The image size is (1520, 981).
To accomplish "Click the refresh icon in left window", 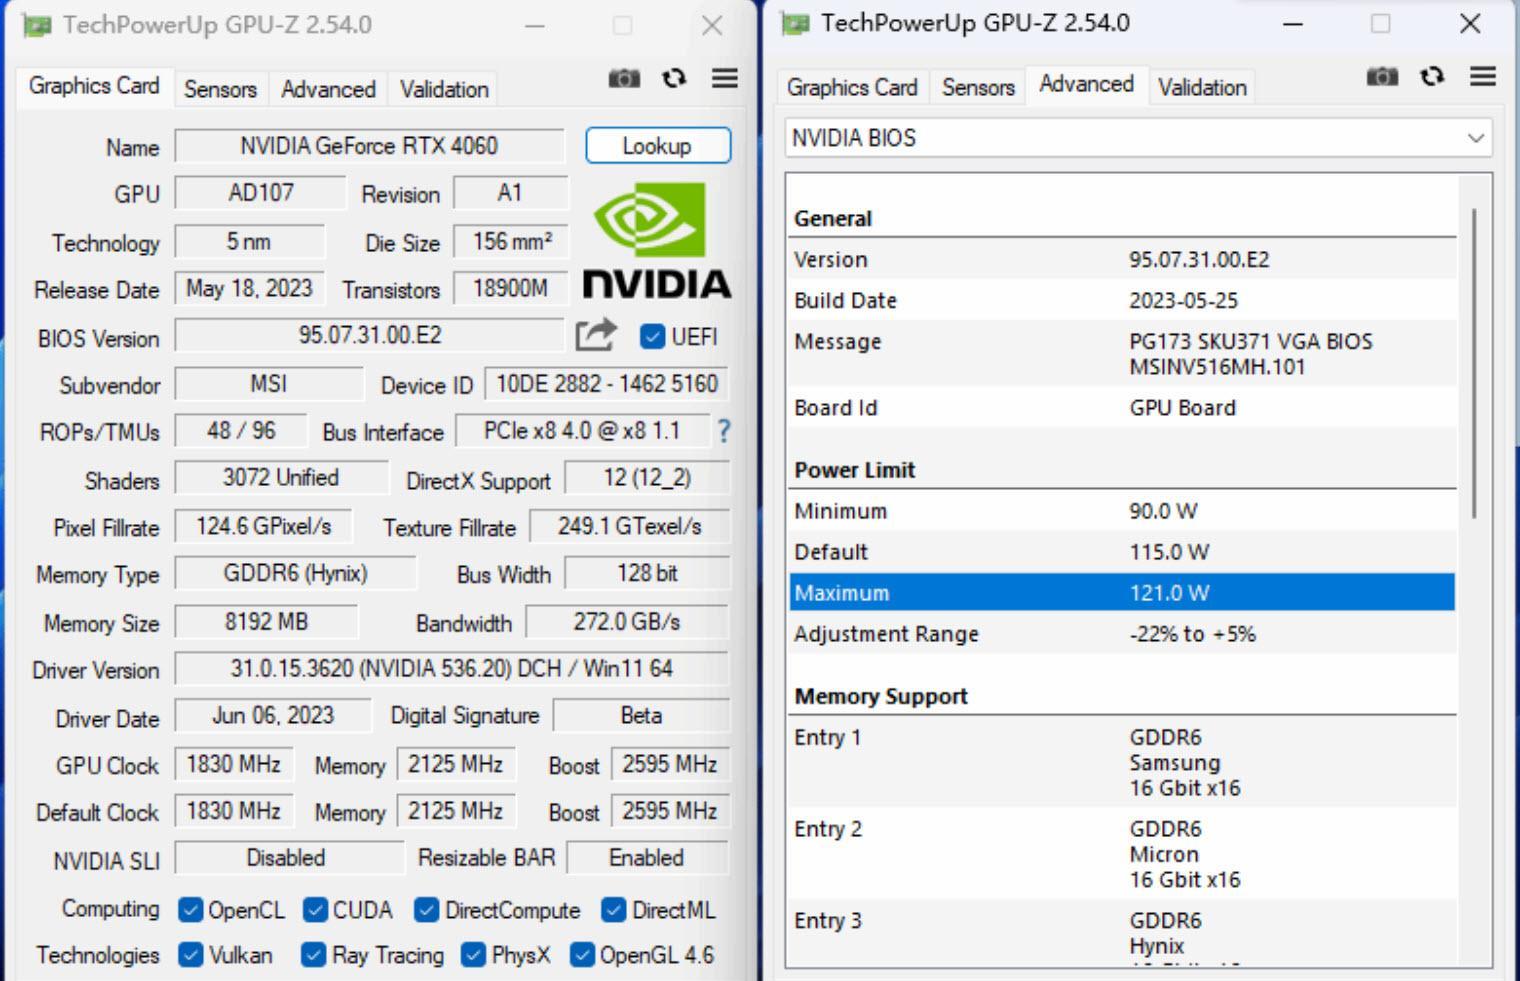I will pyautogui.click(x=674, y=78).
